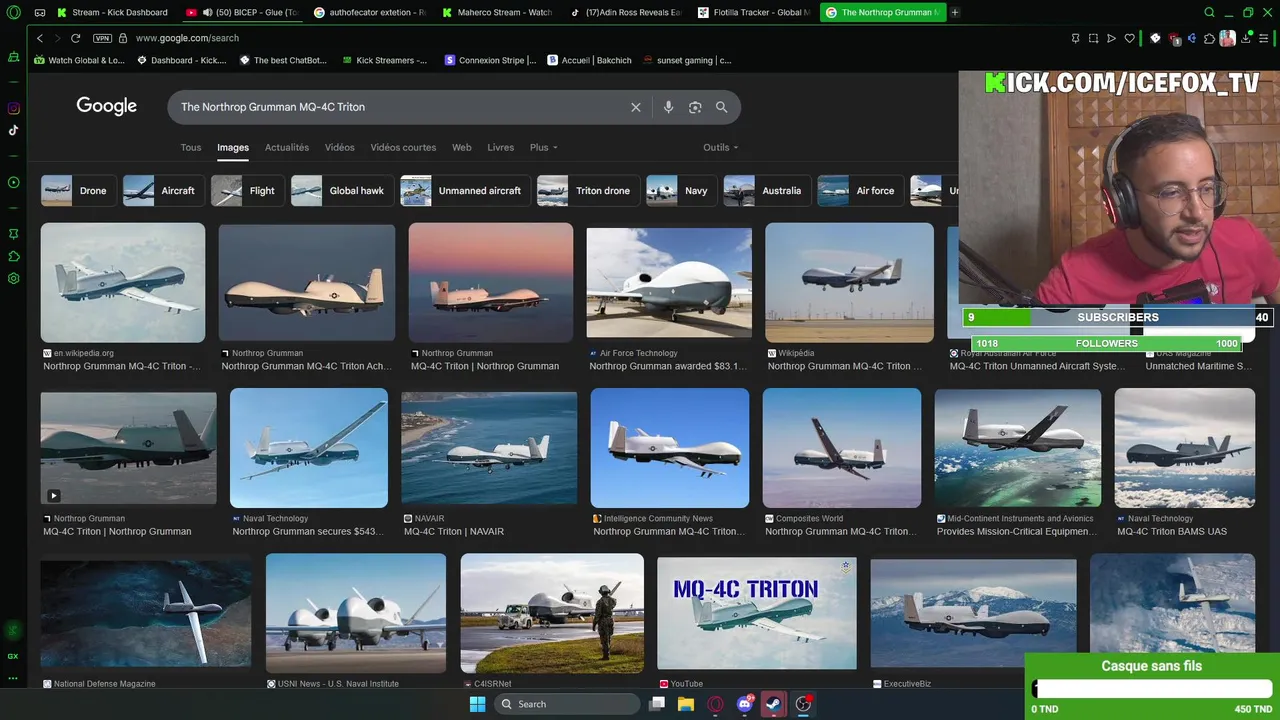The width and height of the screenshot is (1280, 720).
Task: Switch to the Flotilla Tracker tab
Action: 754,12
